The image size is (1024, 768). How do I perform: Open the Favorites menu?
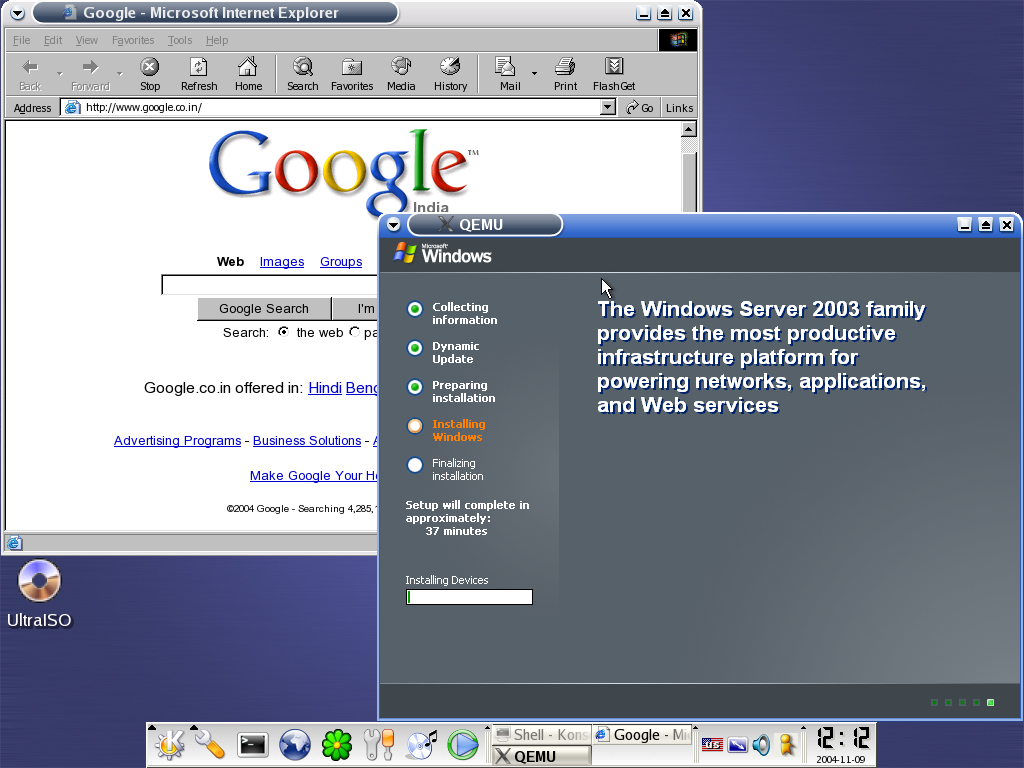point(133,40)
